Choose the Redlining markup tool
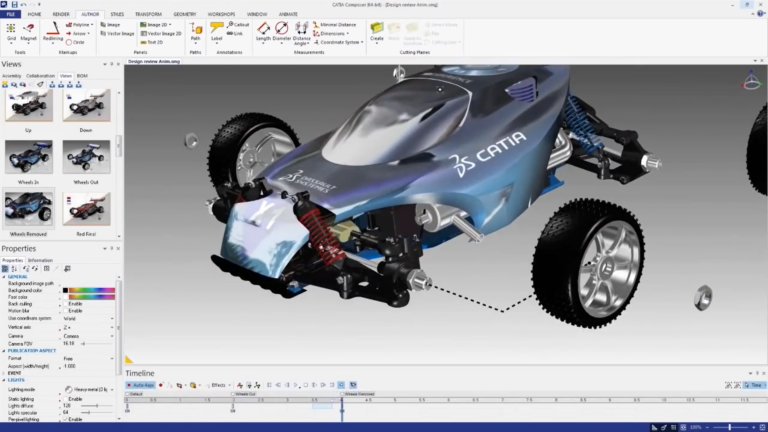This screenshot has height=432, width=768. (x=52, y=32)
